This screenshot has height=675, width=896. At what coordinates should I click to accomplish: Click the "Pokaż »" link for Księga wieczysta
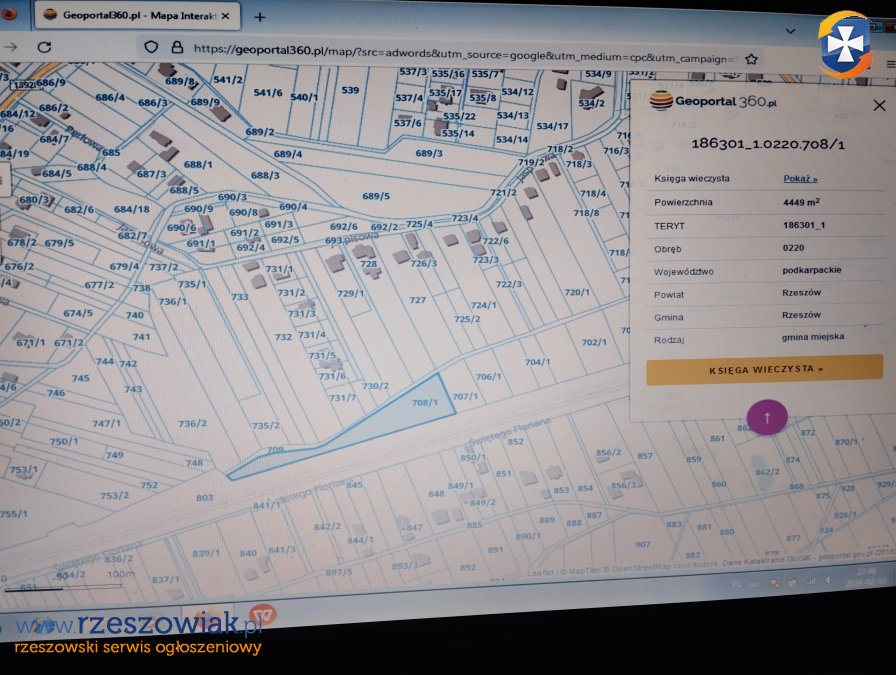[x=800, y=179]
